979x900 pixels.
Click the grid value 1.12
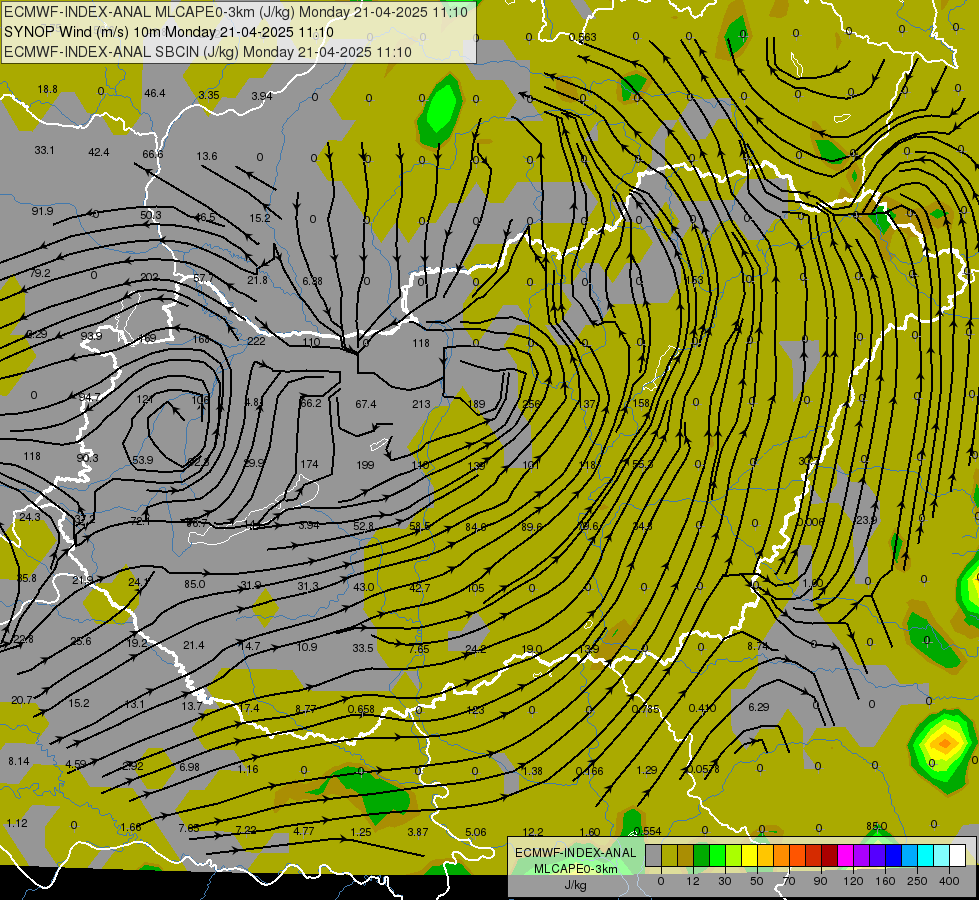tap(17, 823)
